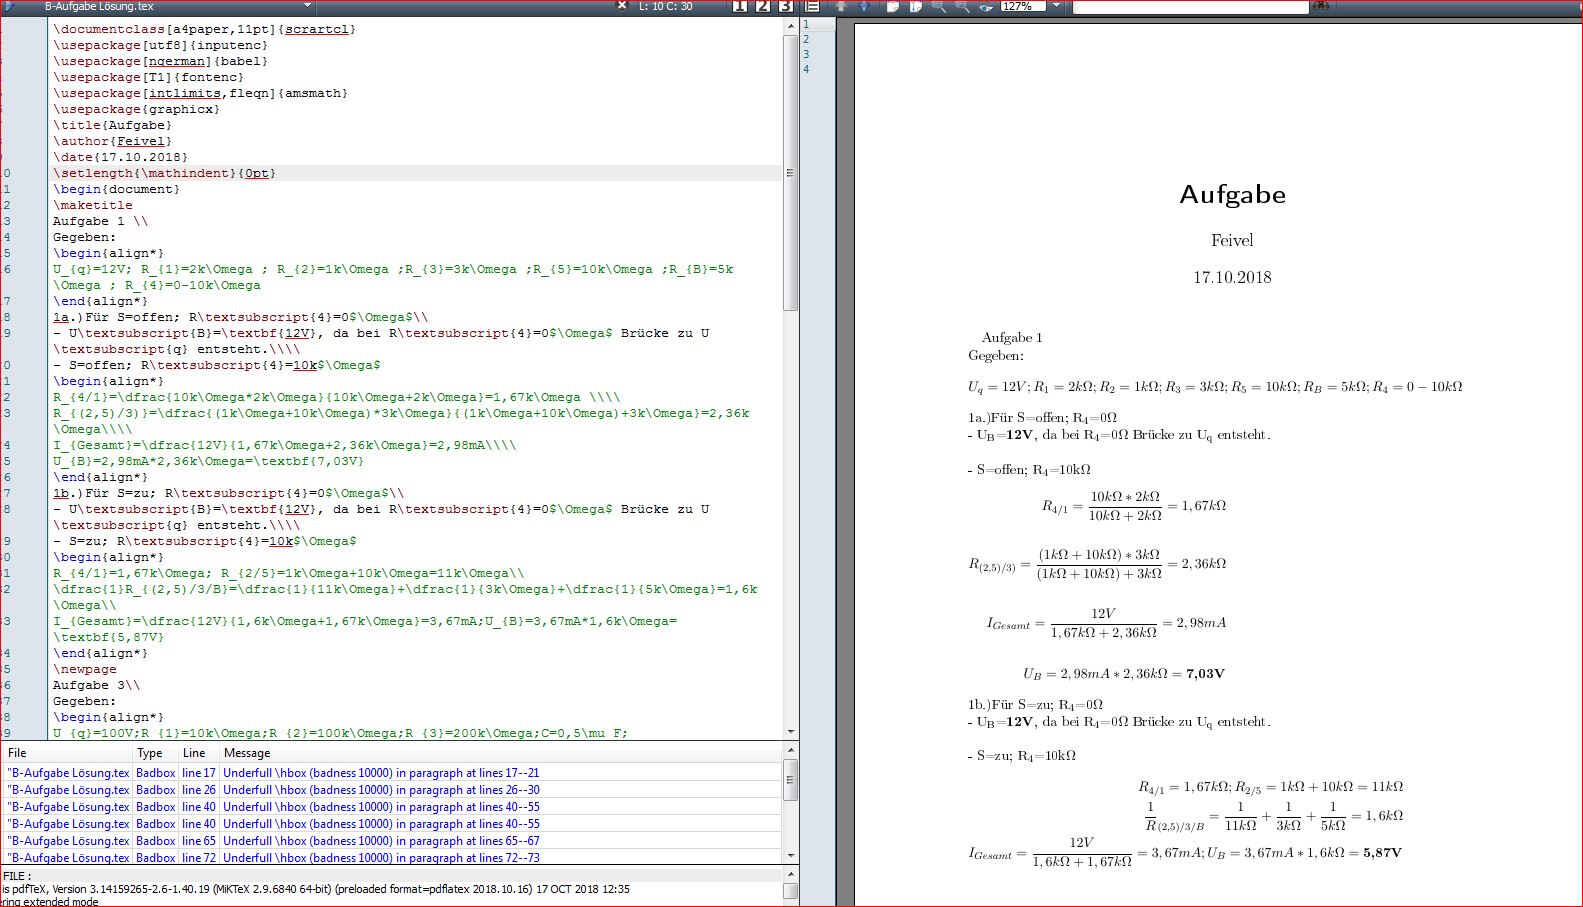Go to previous PDF page with up arrow
The image size is (1583, 907).
coord(841,6)
